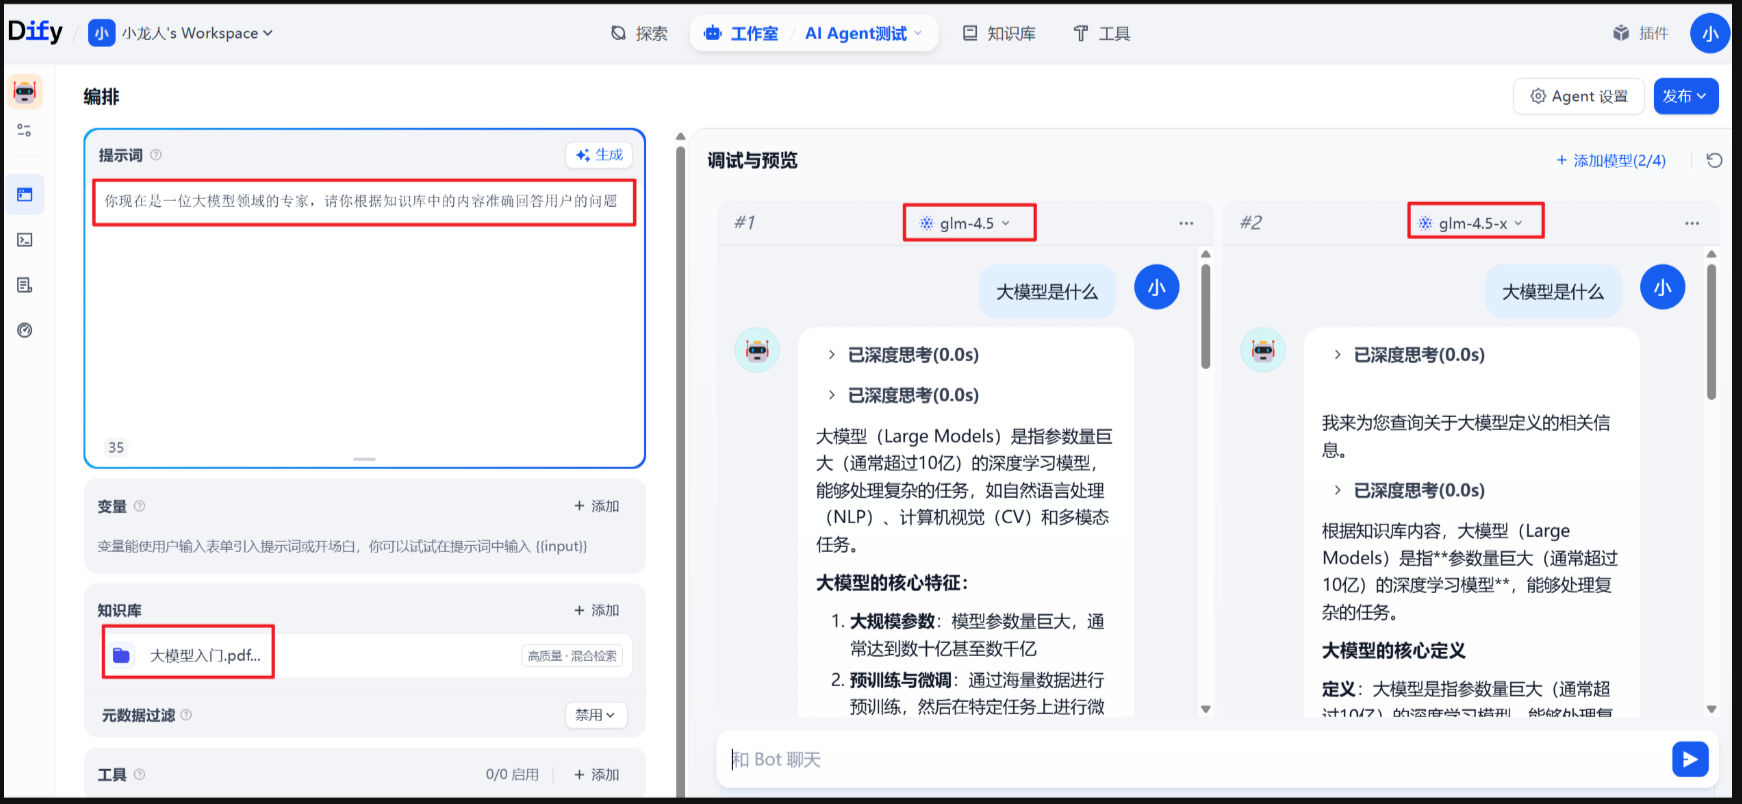Select the 编排 orchestrate icon in left sidebar
This screenshot has height=804, width=1742.
coord(25,195)
